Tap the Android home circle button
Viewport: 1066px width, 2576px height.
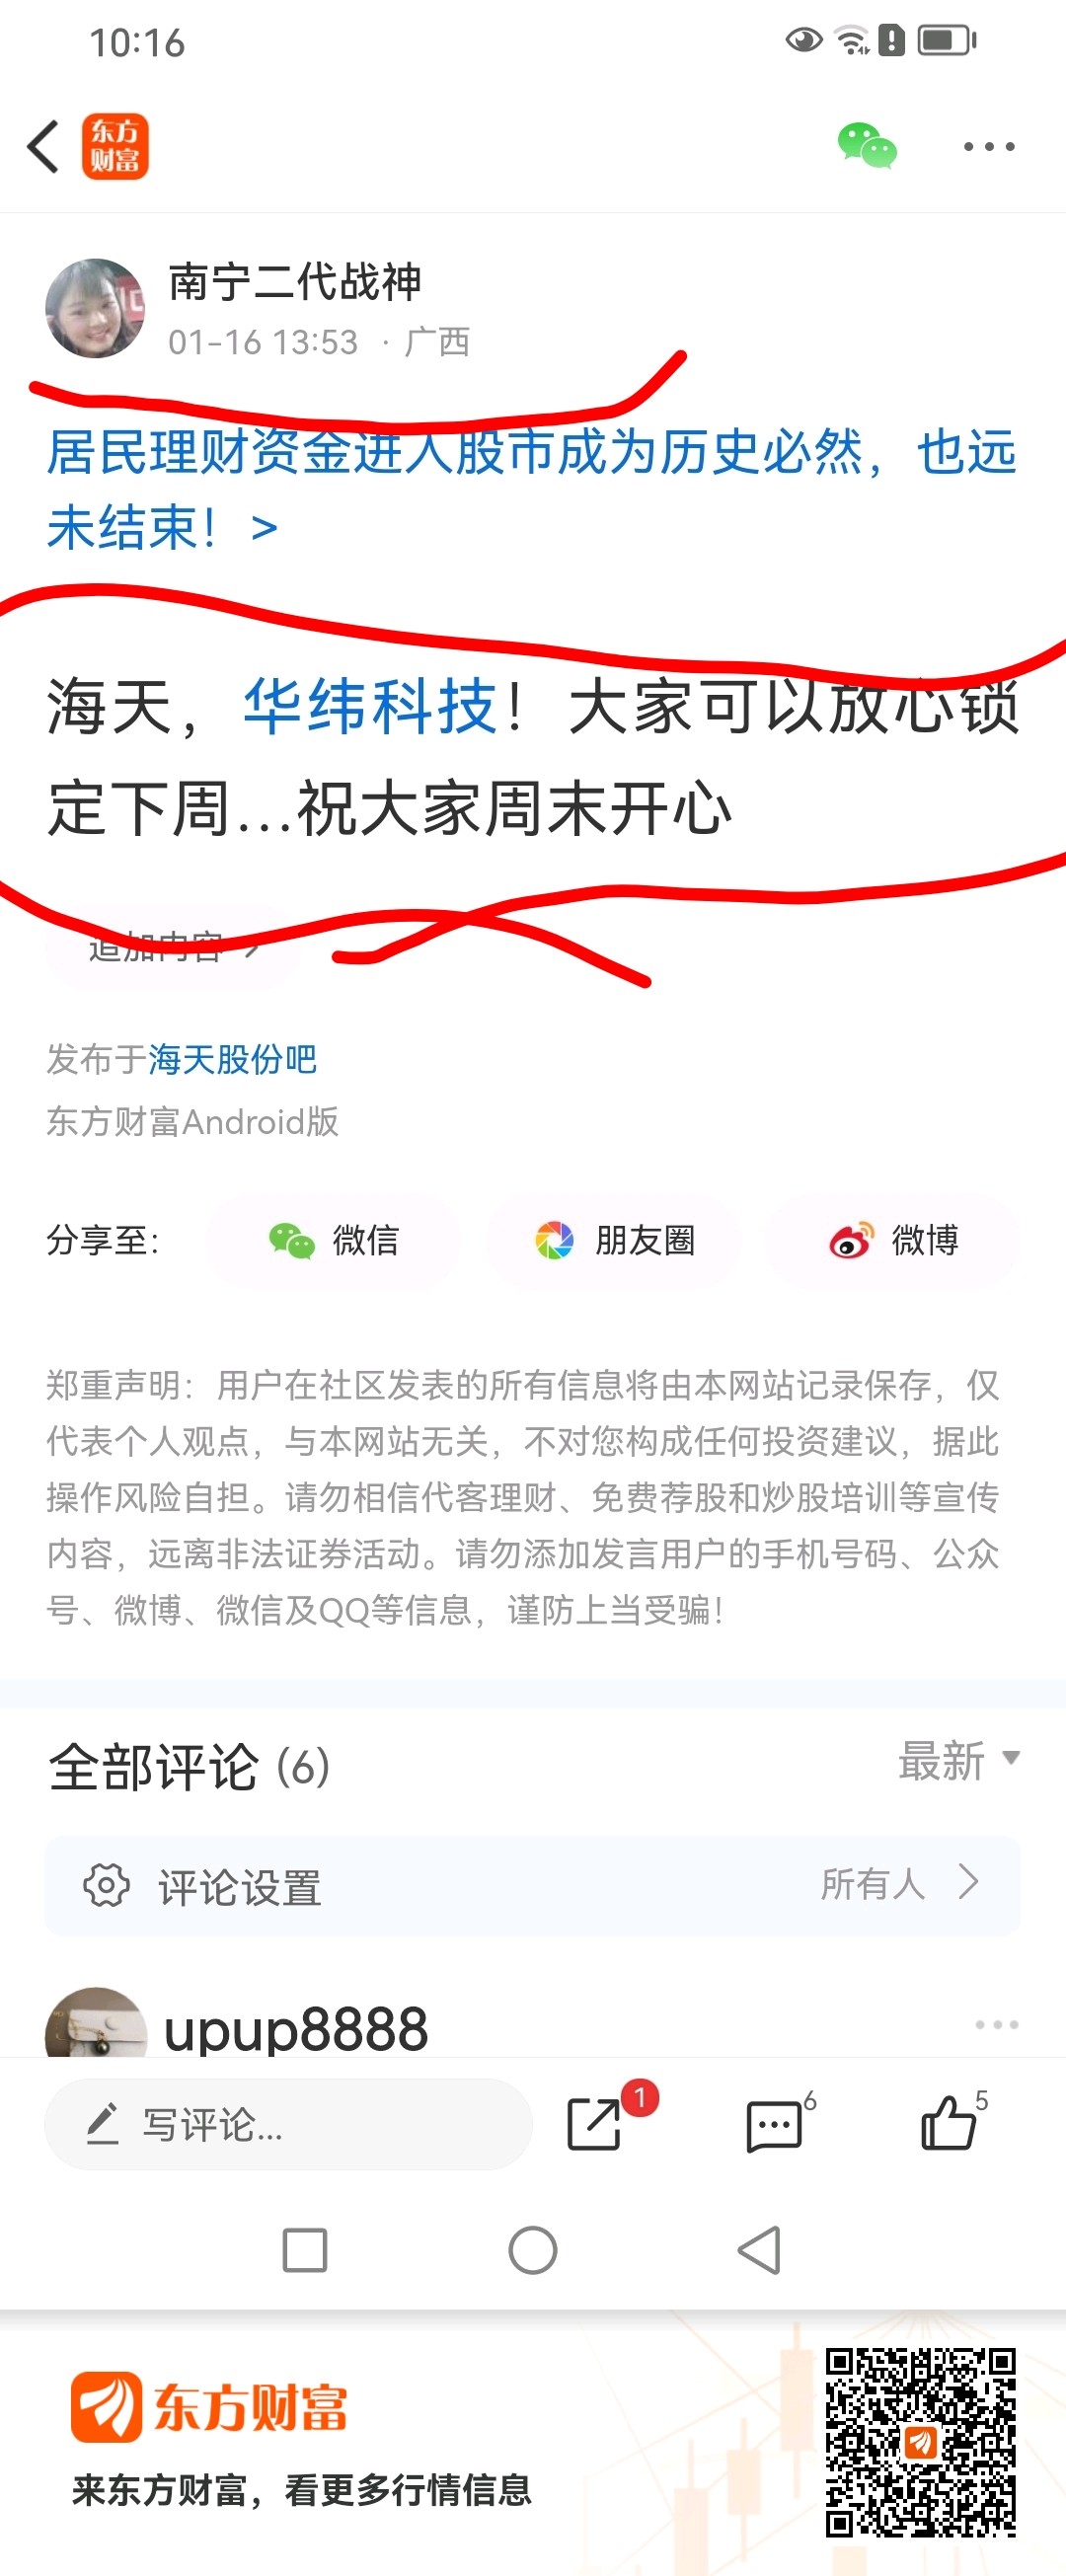click(532, 2251)
